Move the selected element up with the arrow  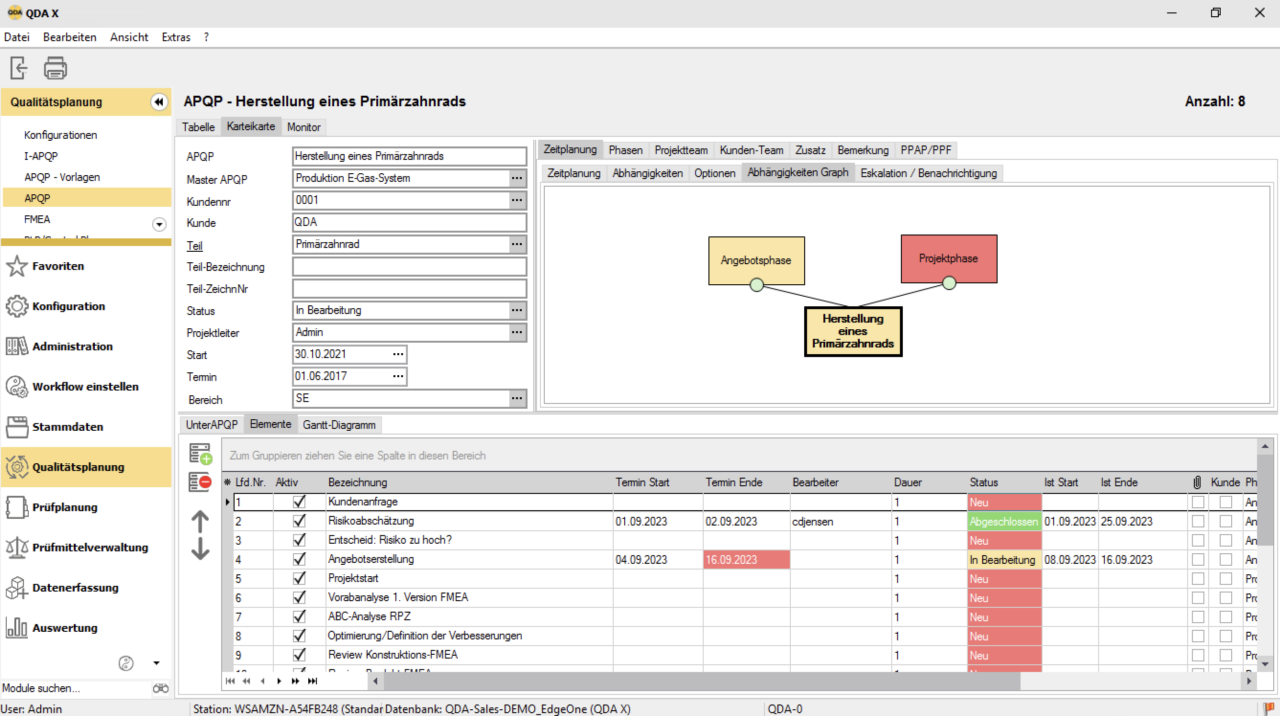point(200,522)
